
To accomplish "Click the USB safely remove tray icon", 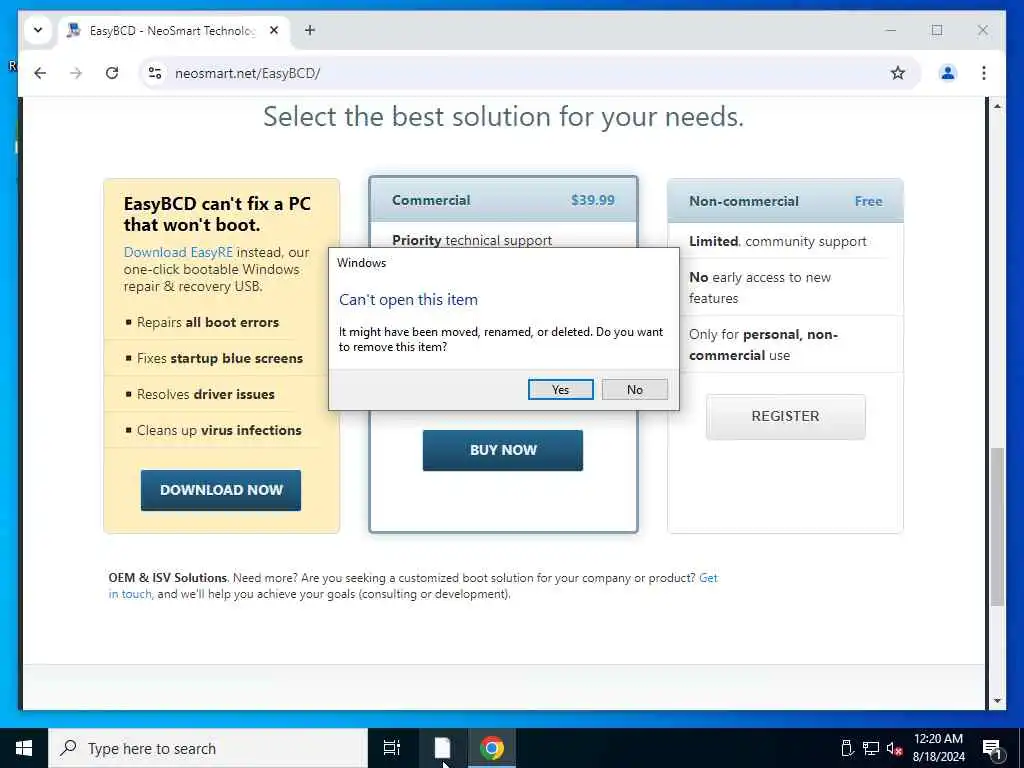I will 847,748.
